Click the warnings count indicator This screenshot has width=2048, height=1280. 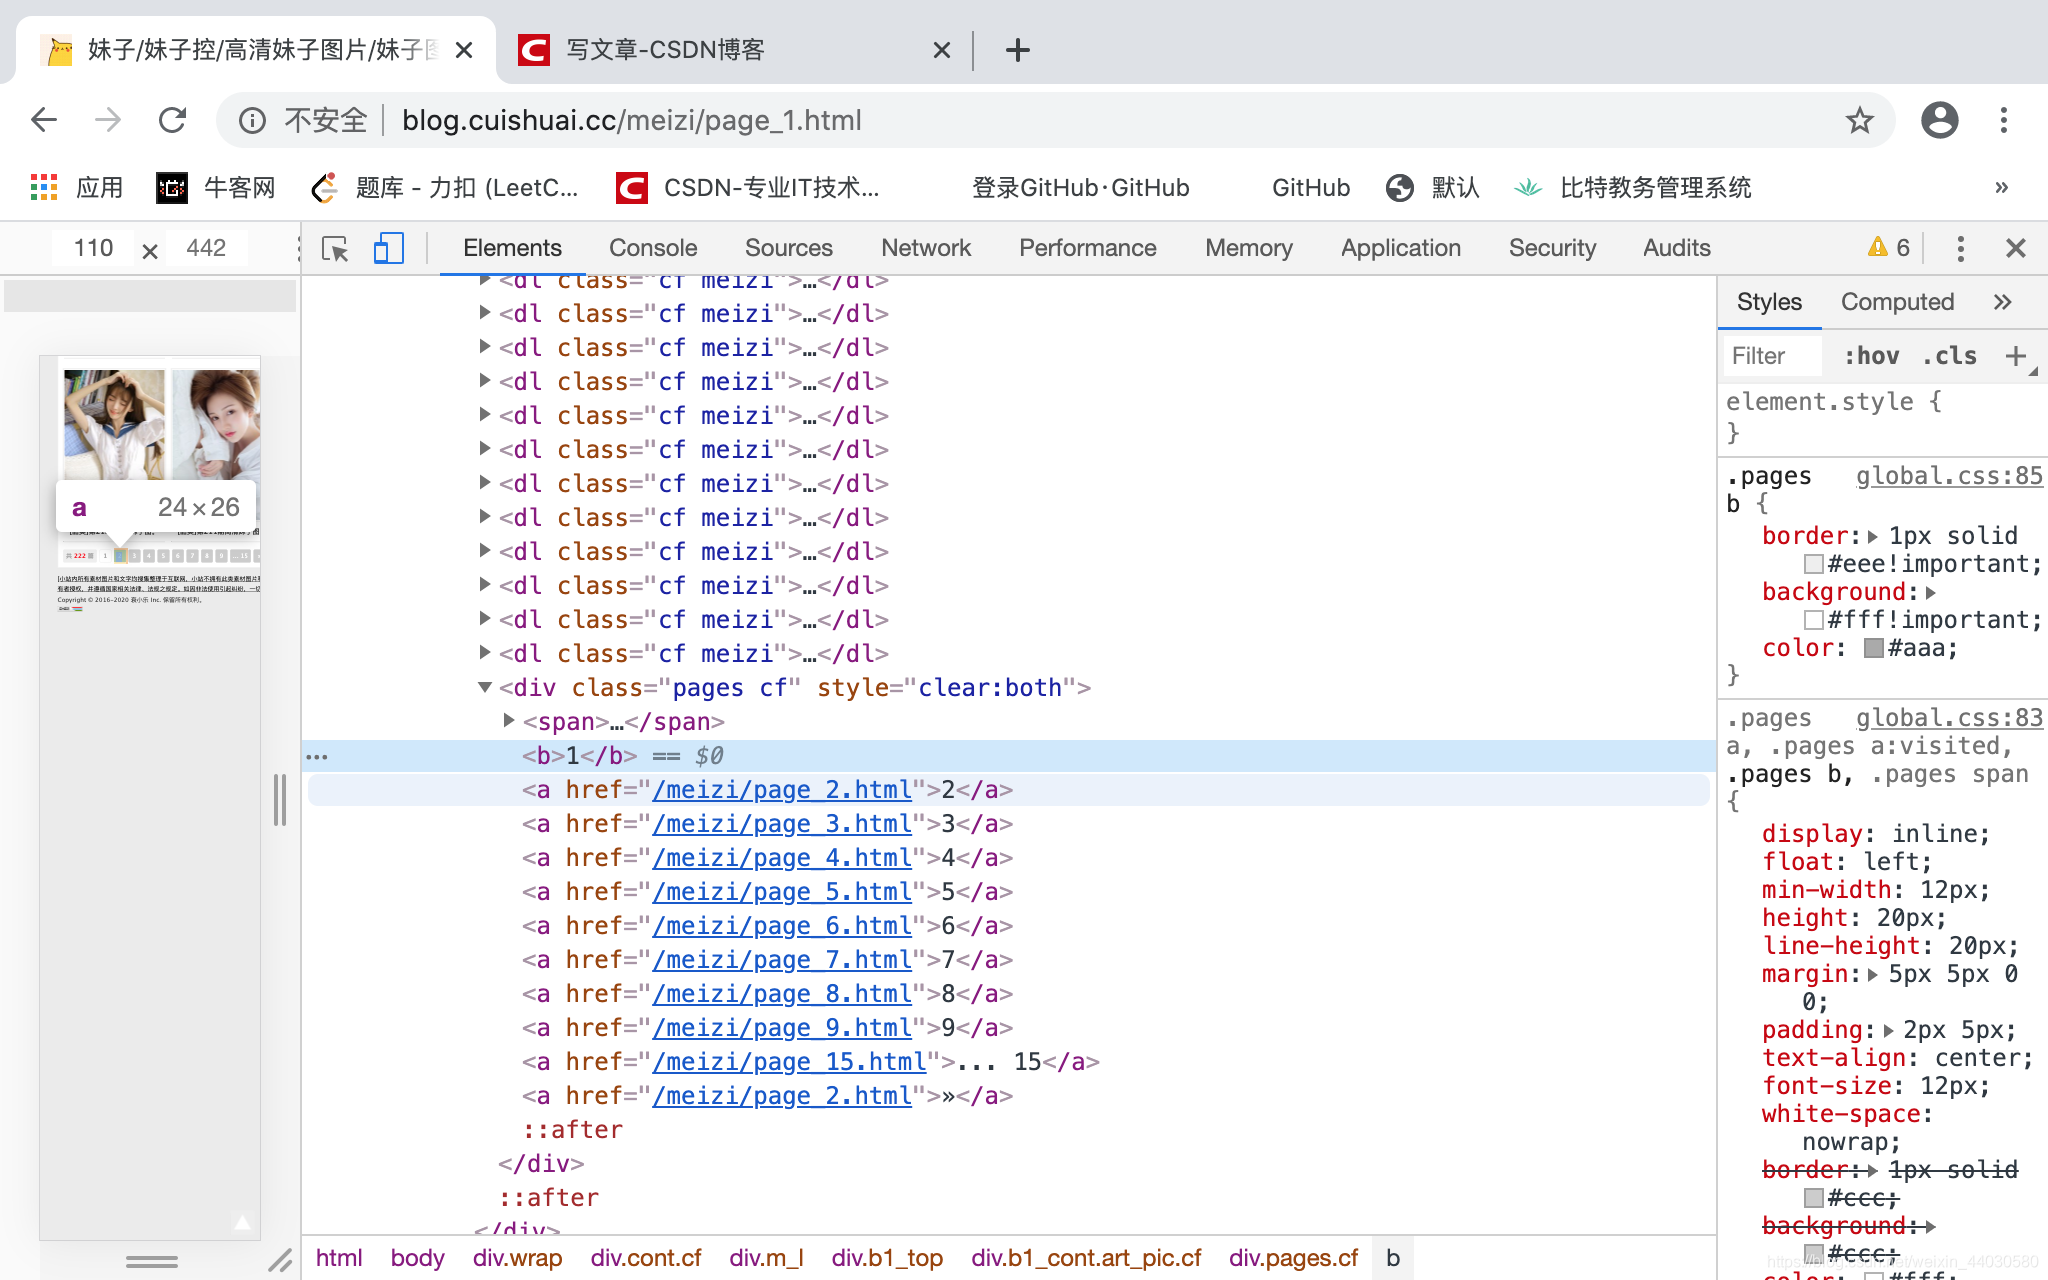(x=1888, y=248)
